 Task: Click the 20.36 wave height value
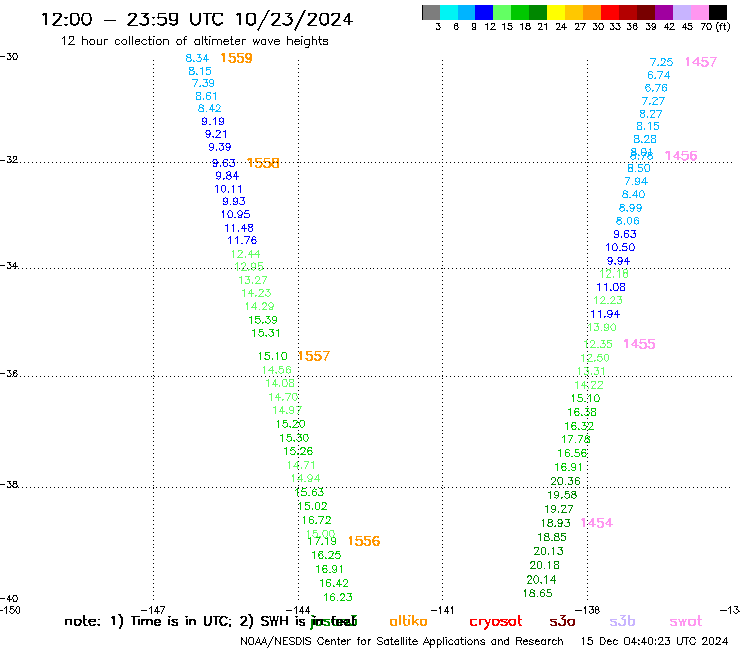coord(565,481)
